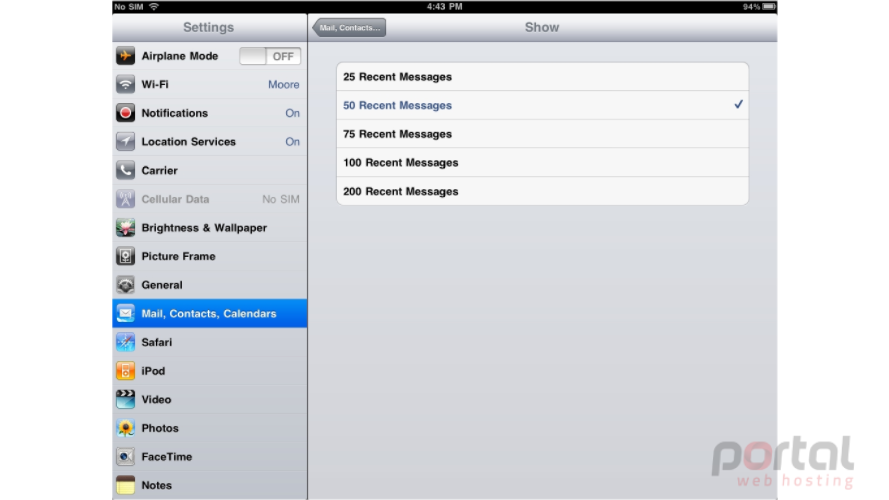
Task: Open Video settings row
Action: (x=210, y=399)
